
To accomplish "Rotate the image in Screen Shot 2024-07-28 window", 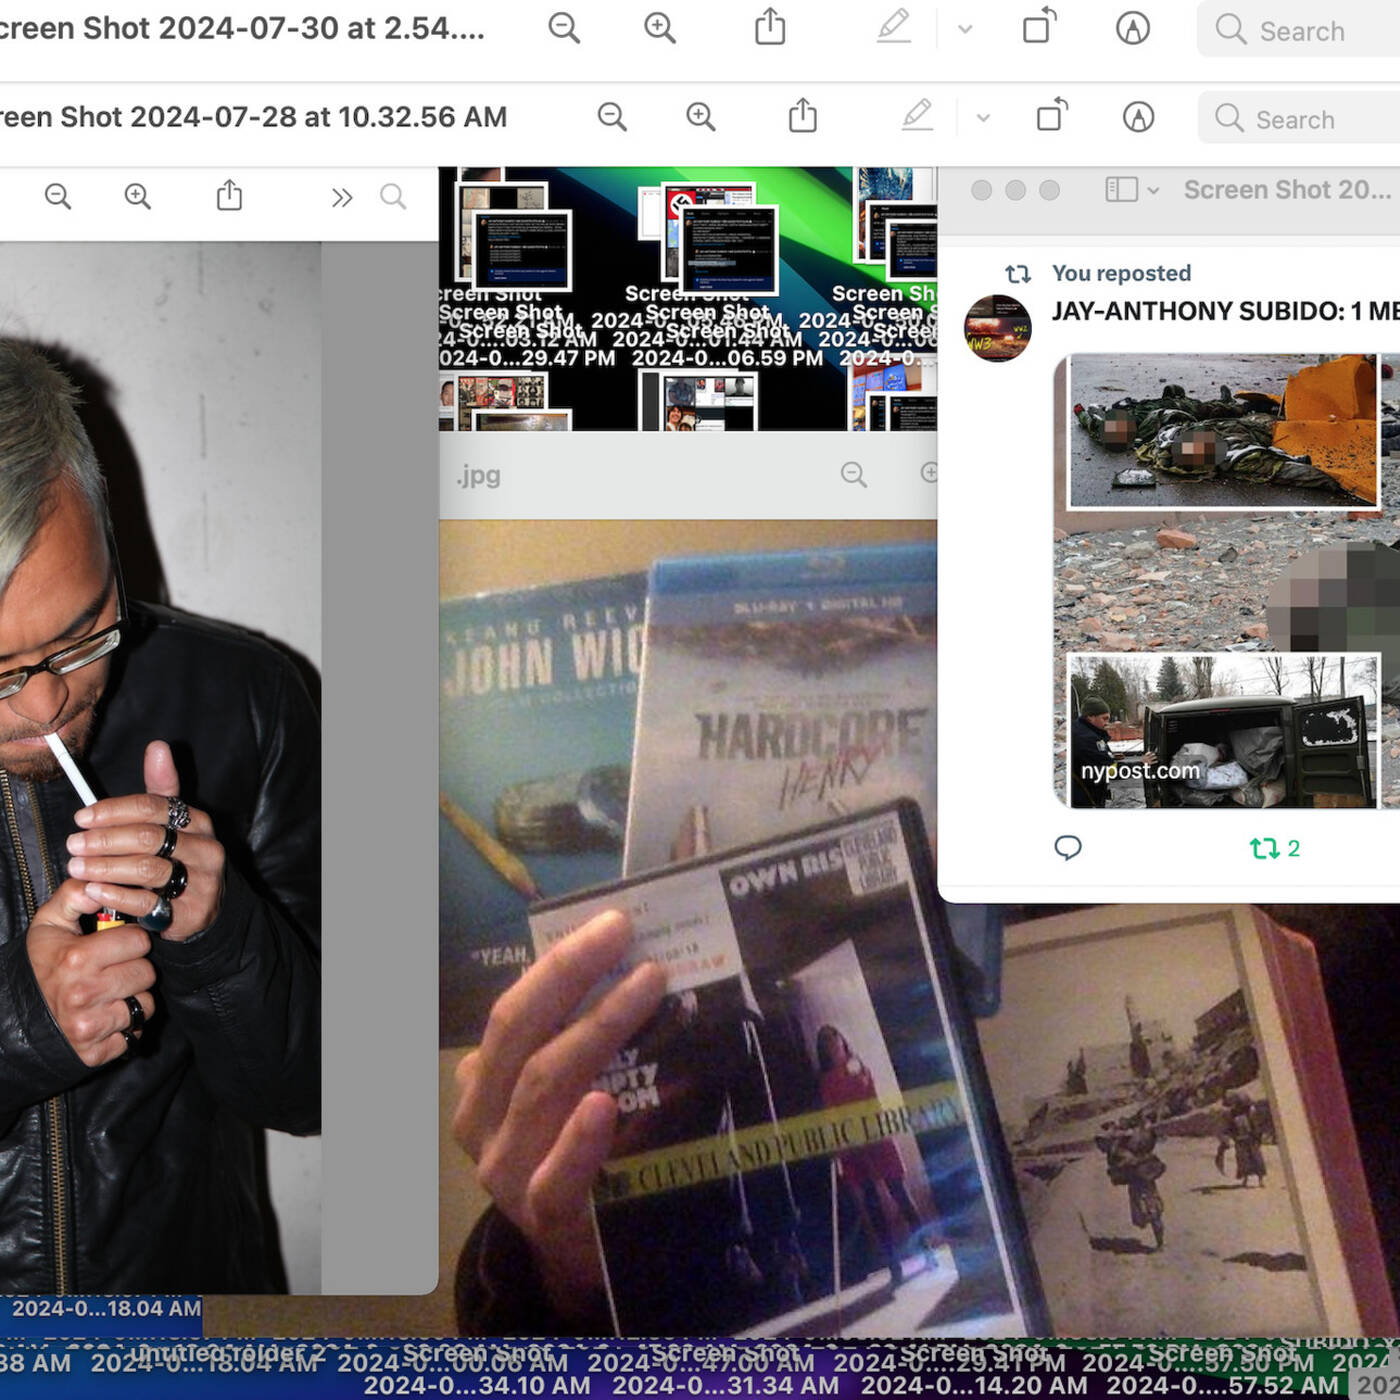I will [x=1052, y=115].
